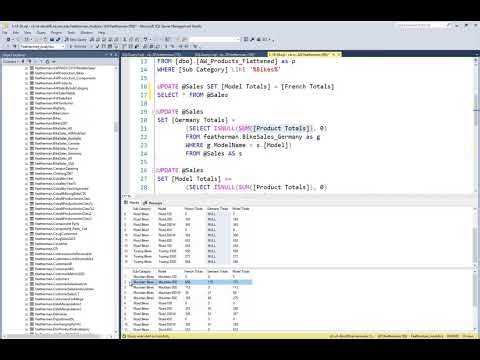Image resolution: width=480 pixels, height=360 pixels.
Task: Switch to the second query document tab
Action: (x=225, y=54)
